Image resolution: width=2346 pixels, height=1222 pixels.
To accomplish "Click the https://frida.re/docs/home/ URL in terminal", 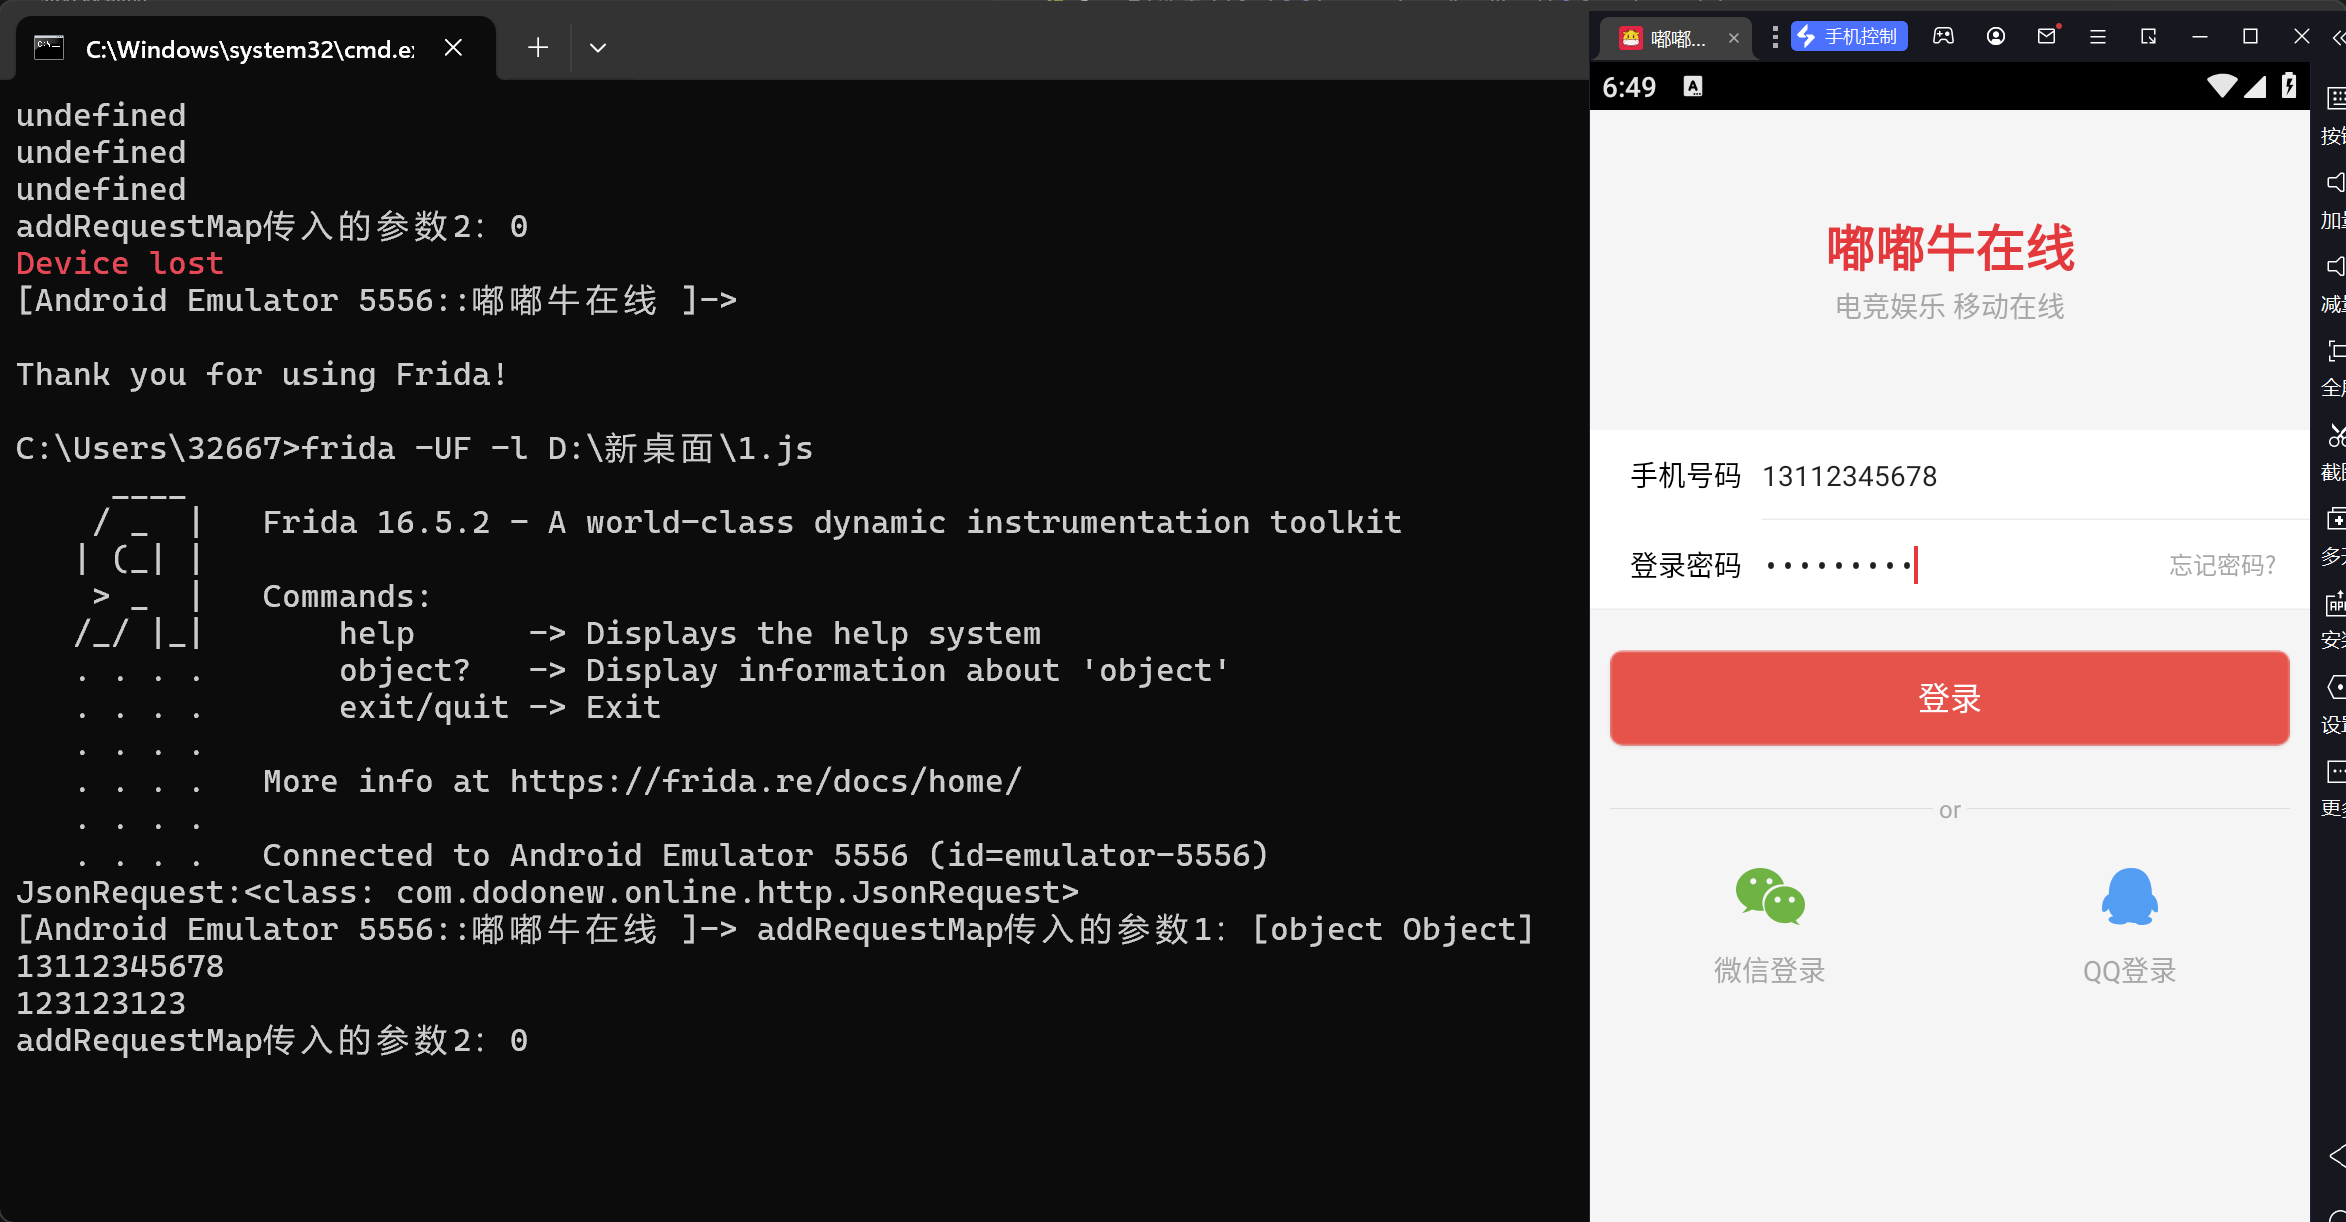I will pyautogui.click(x=766, y=782).
